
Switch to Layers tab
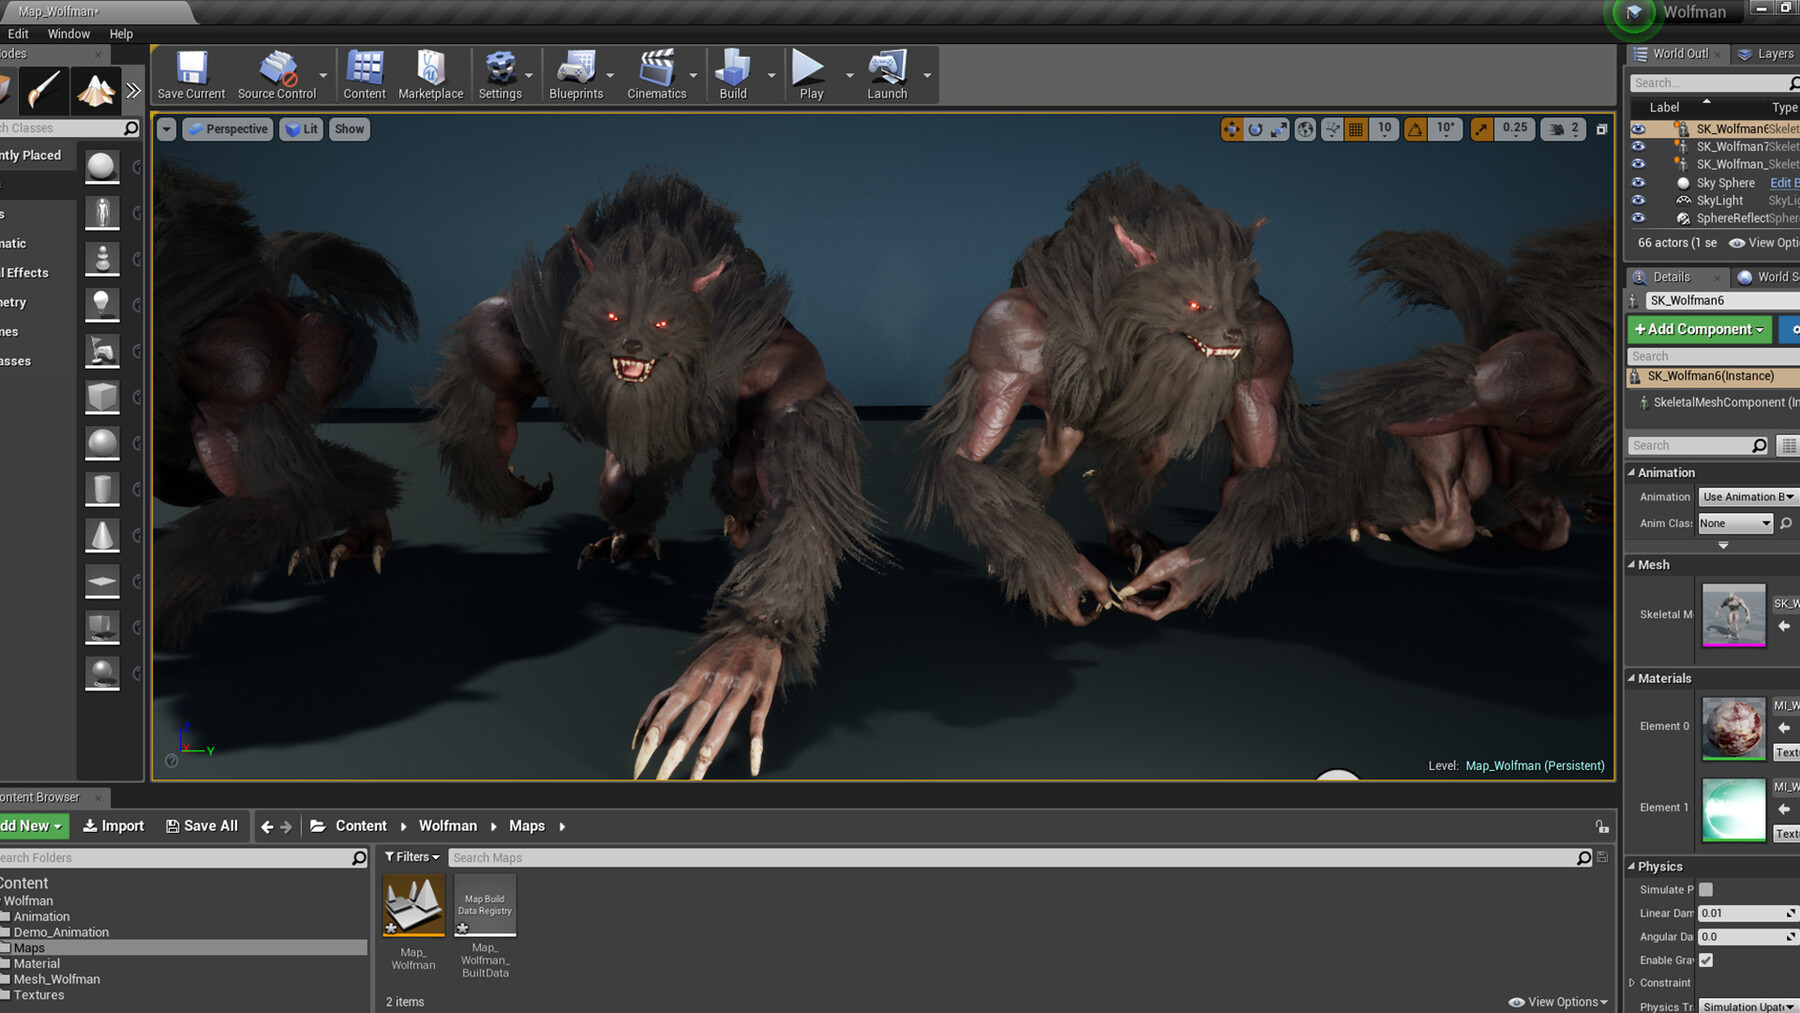coord(1767,54)
